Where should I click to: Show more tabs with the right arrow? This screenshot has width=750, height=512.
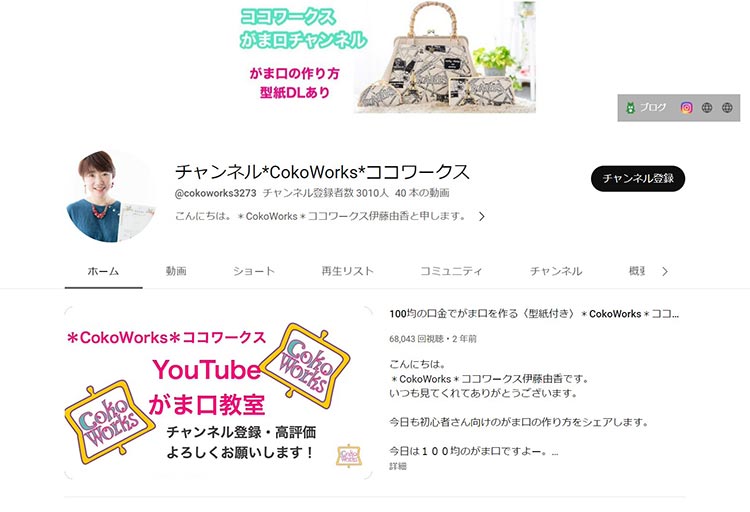665,271
